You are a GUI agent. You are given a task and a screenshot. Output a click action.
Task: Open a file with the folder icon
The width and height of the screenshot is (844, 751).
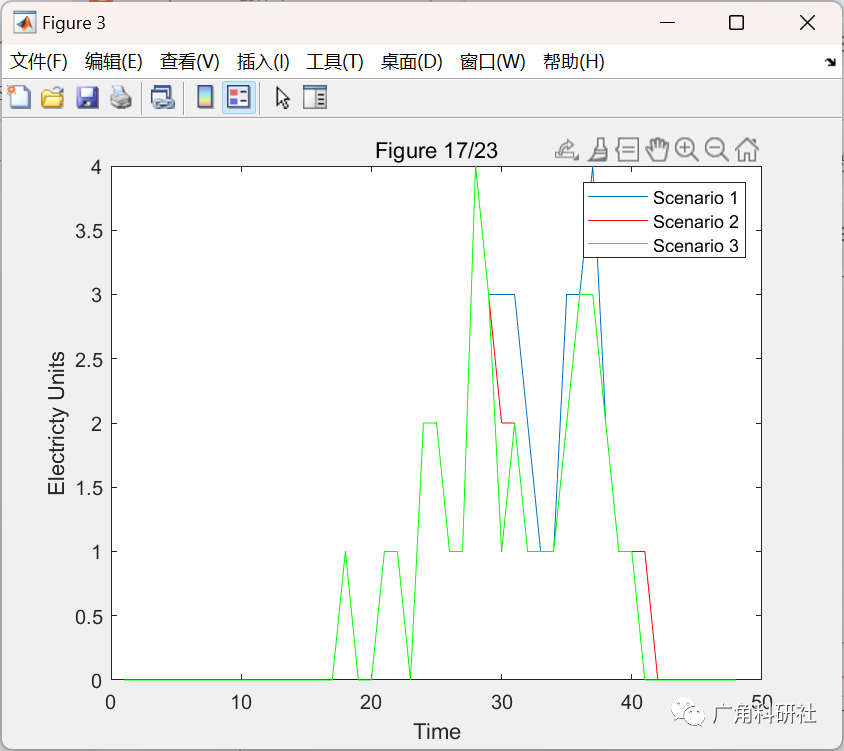[x=52, y=98]
